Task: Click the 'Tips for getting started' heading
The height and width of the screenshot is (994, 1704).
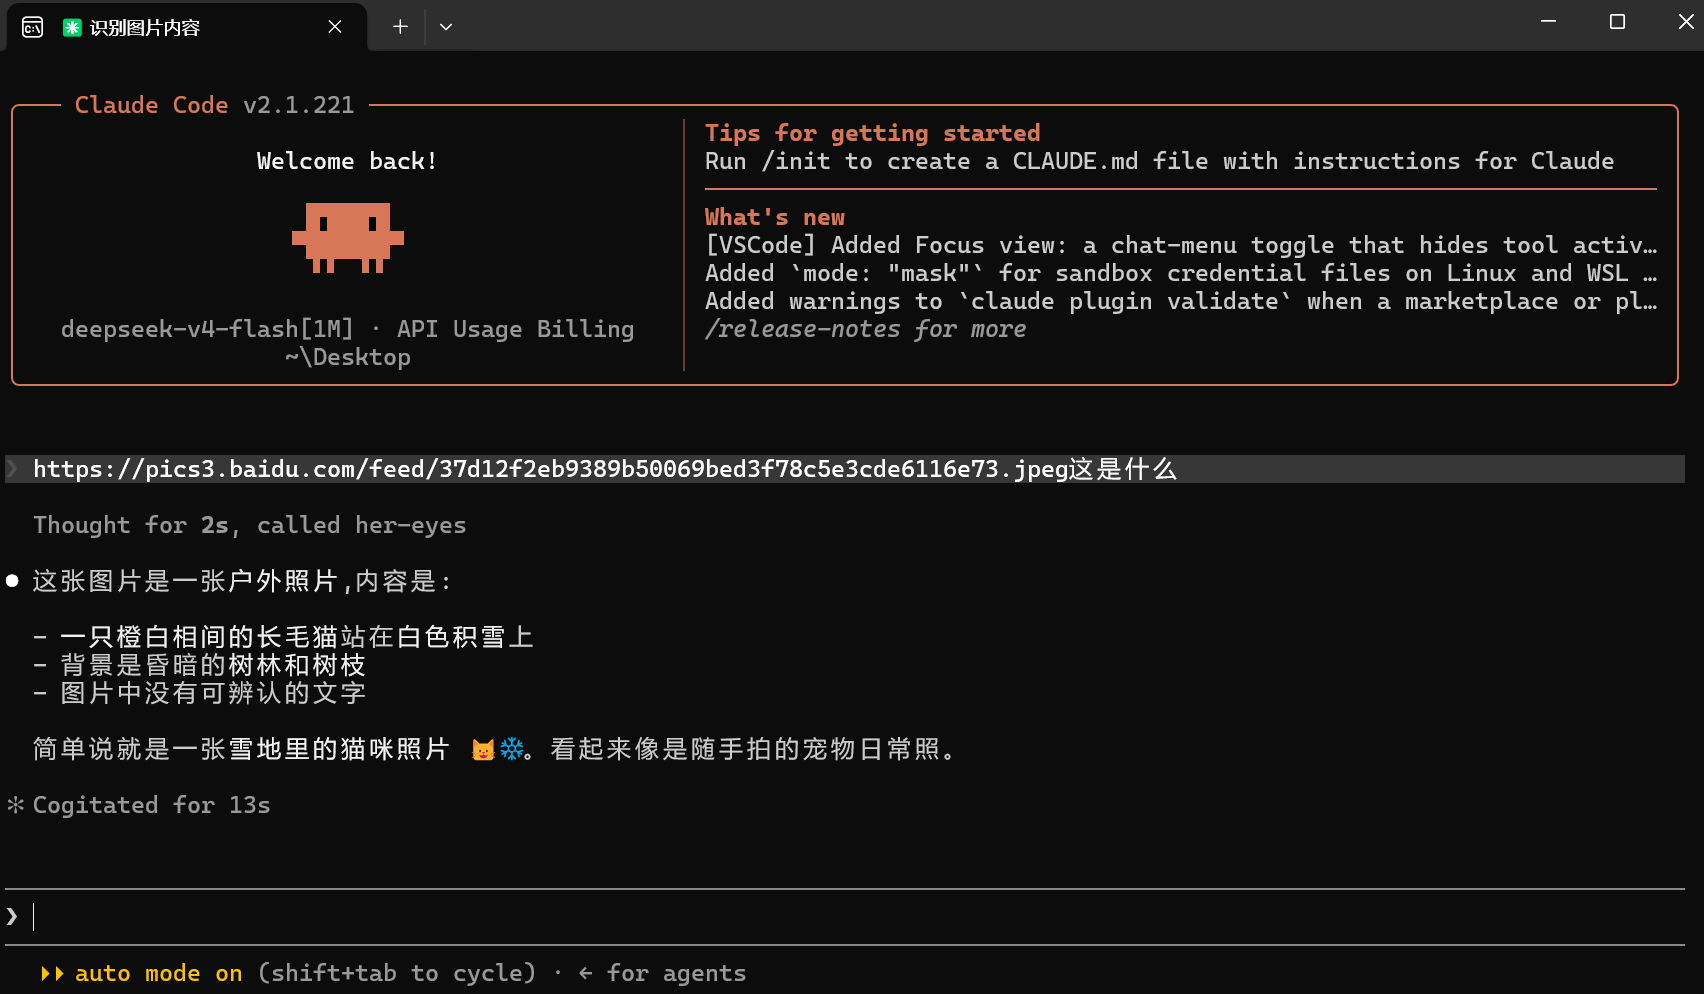Action: pyautogui.click(x=873, y=133)
